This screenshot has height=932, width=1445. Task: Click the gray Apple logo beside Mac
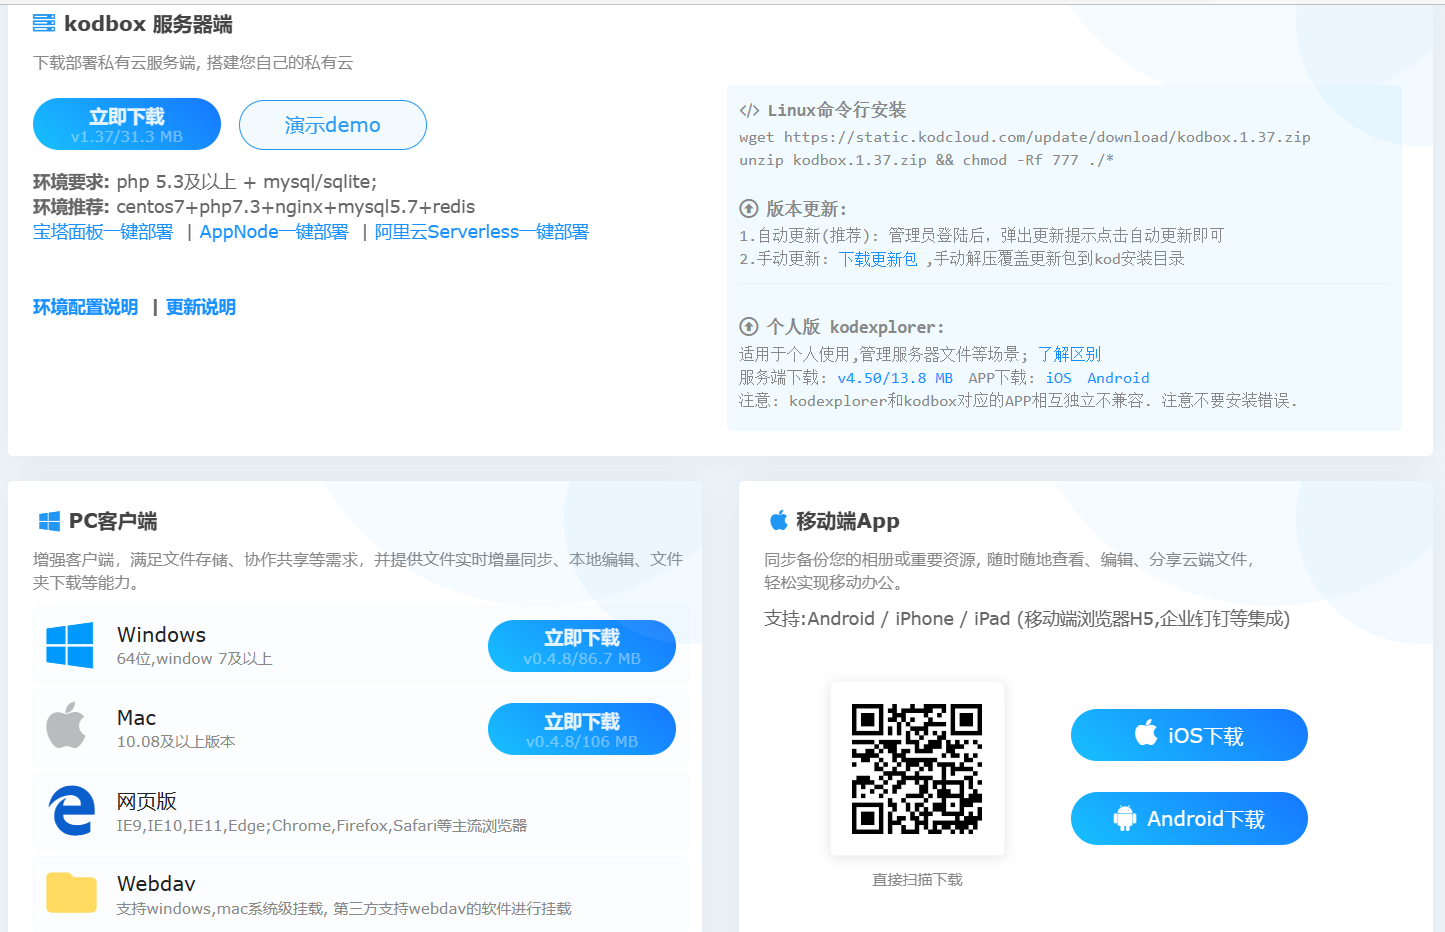coord(66,726)
